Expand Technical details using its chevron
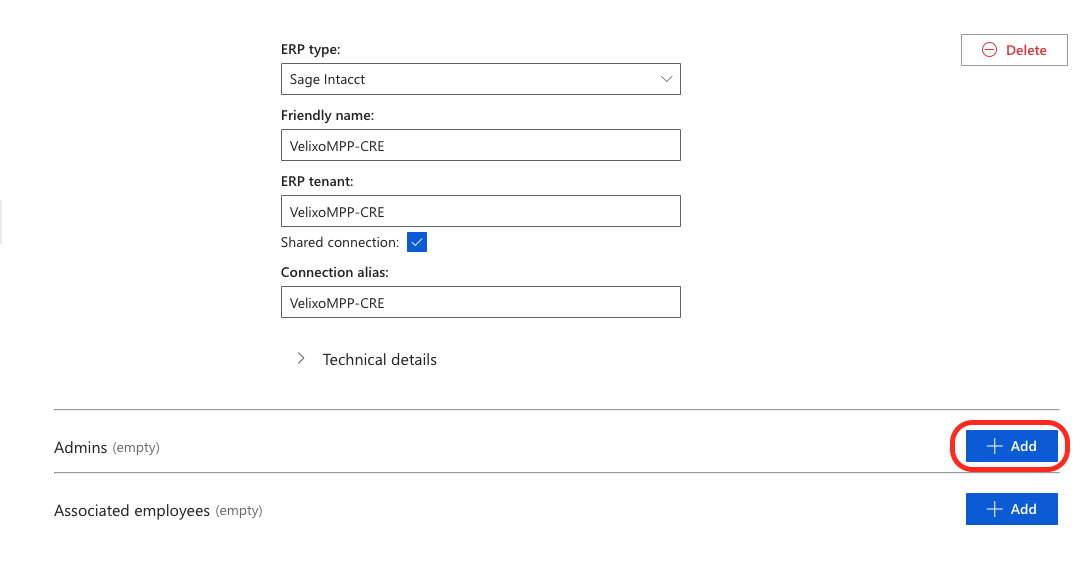 click(x=301, y=359)
